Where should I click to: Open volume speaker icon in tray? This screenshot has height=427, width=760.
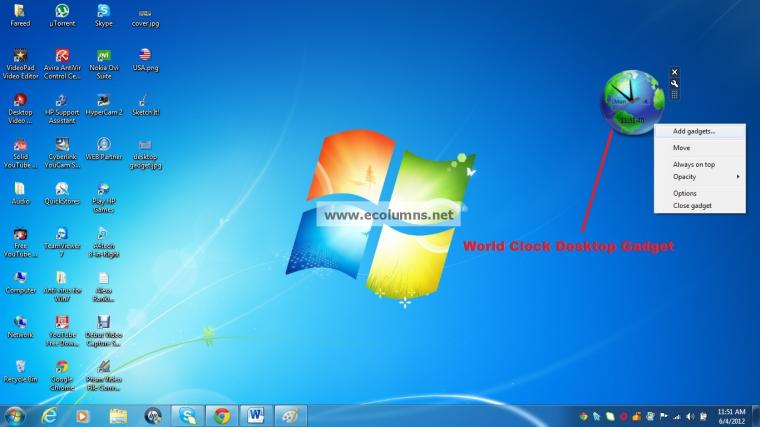[x=690, y=416]
